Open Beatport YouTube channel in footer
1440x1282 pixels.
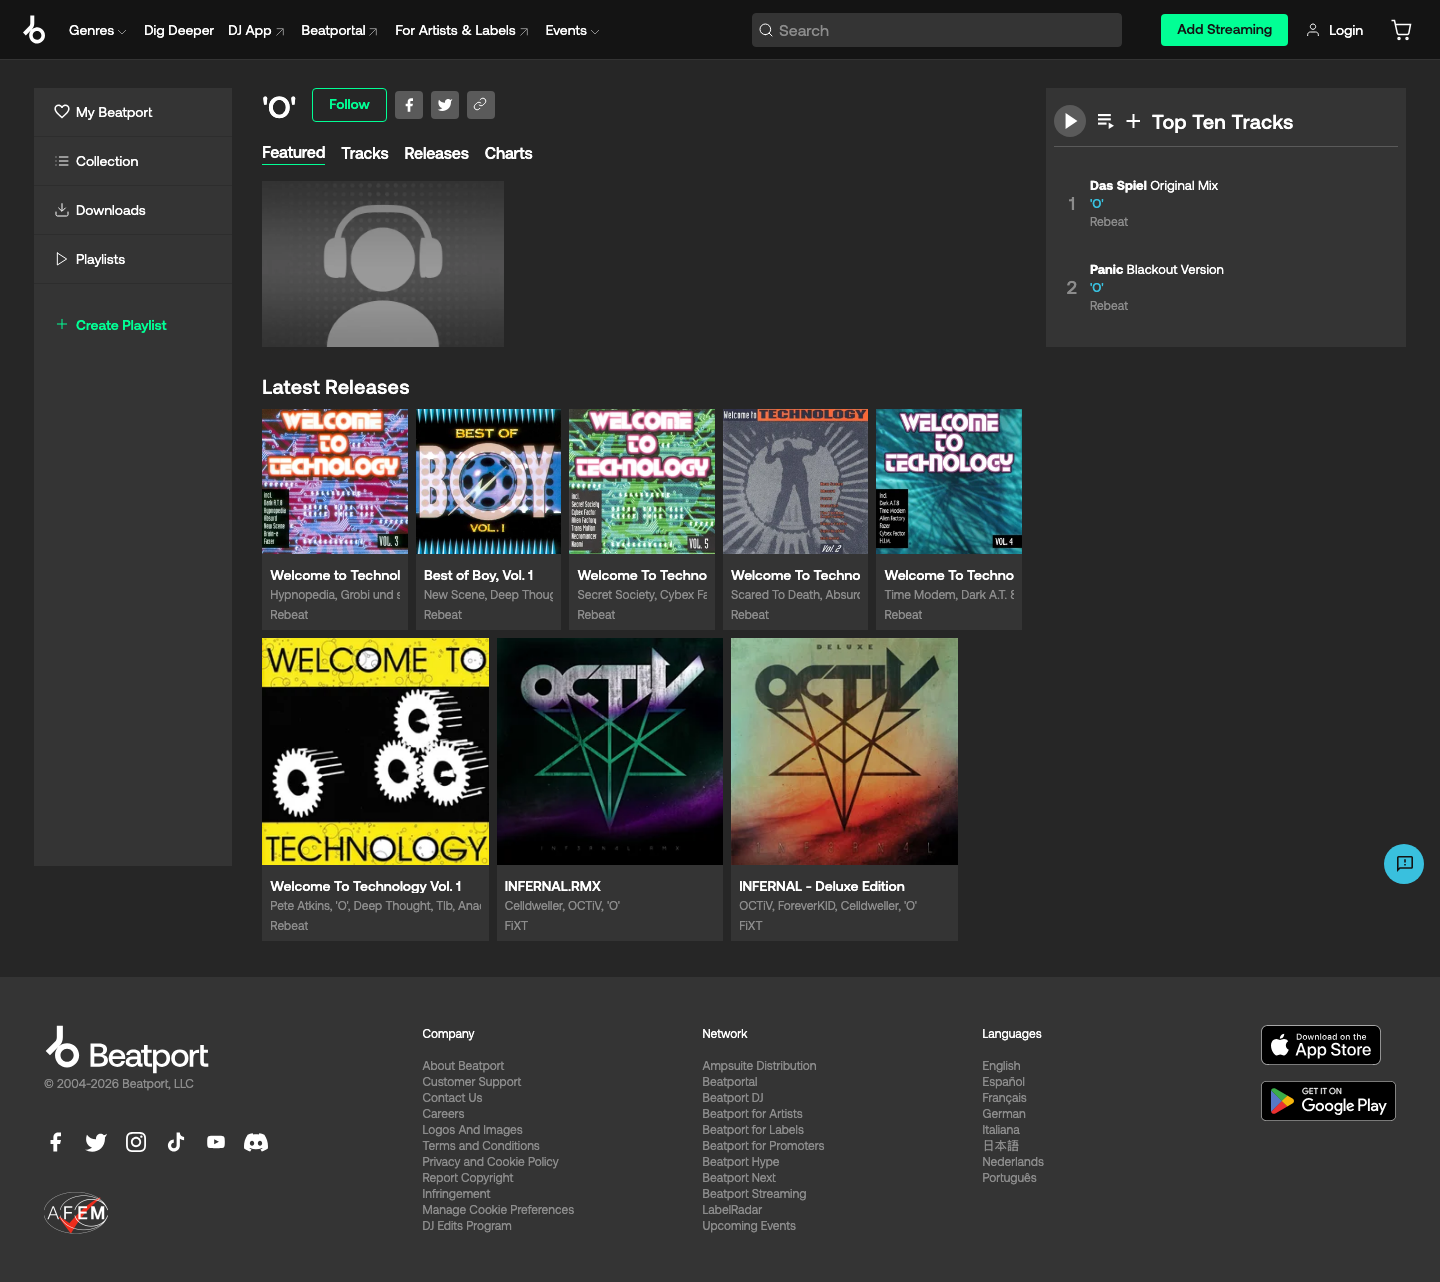[x=216, y=1142]
